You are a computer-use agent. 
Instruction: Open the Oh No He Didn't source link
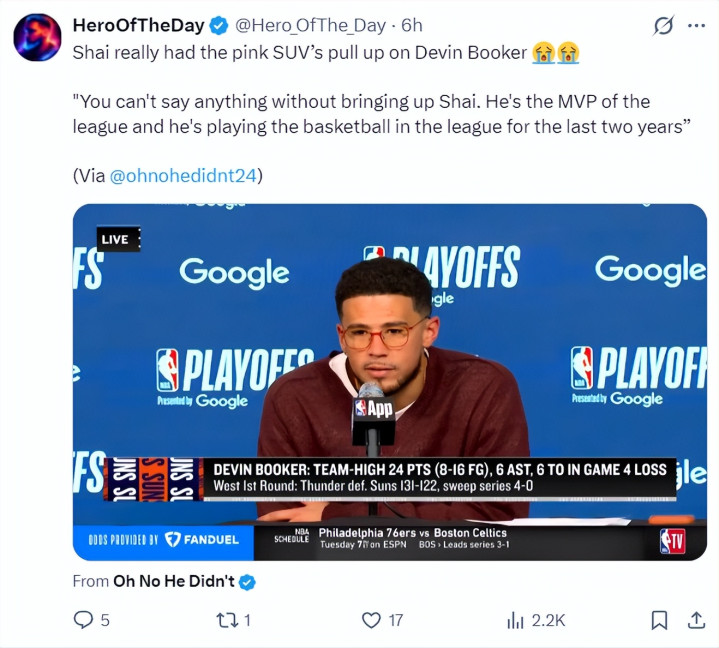point(174,581)
